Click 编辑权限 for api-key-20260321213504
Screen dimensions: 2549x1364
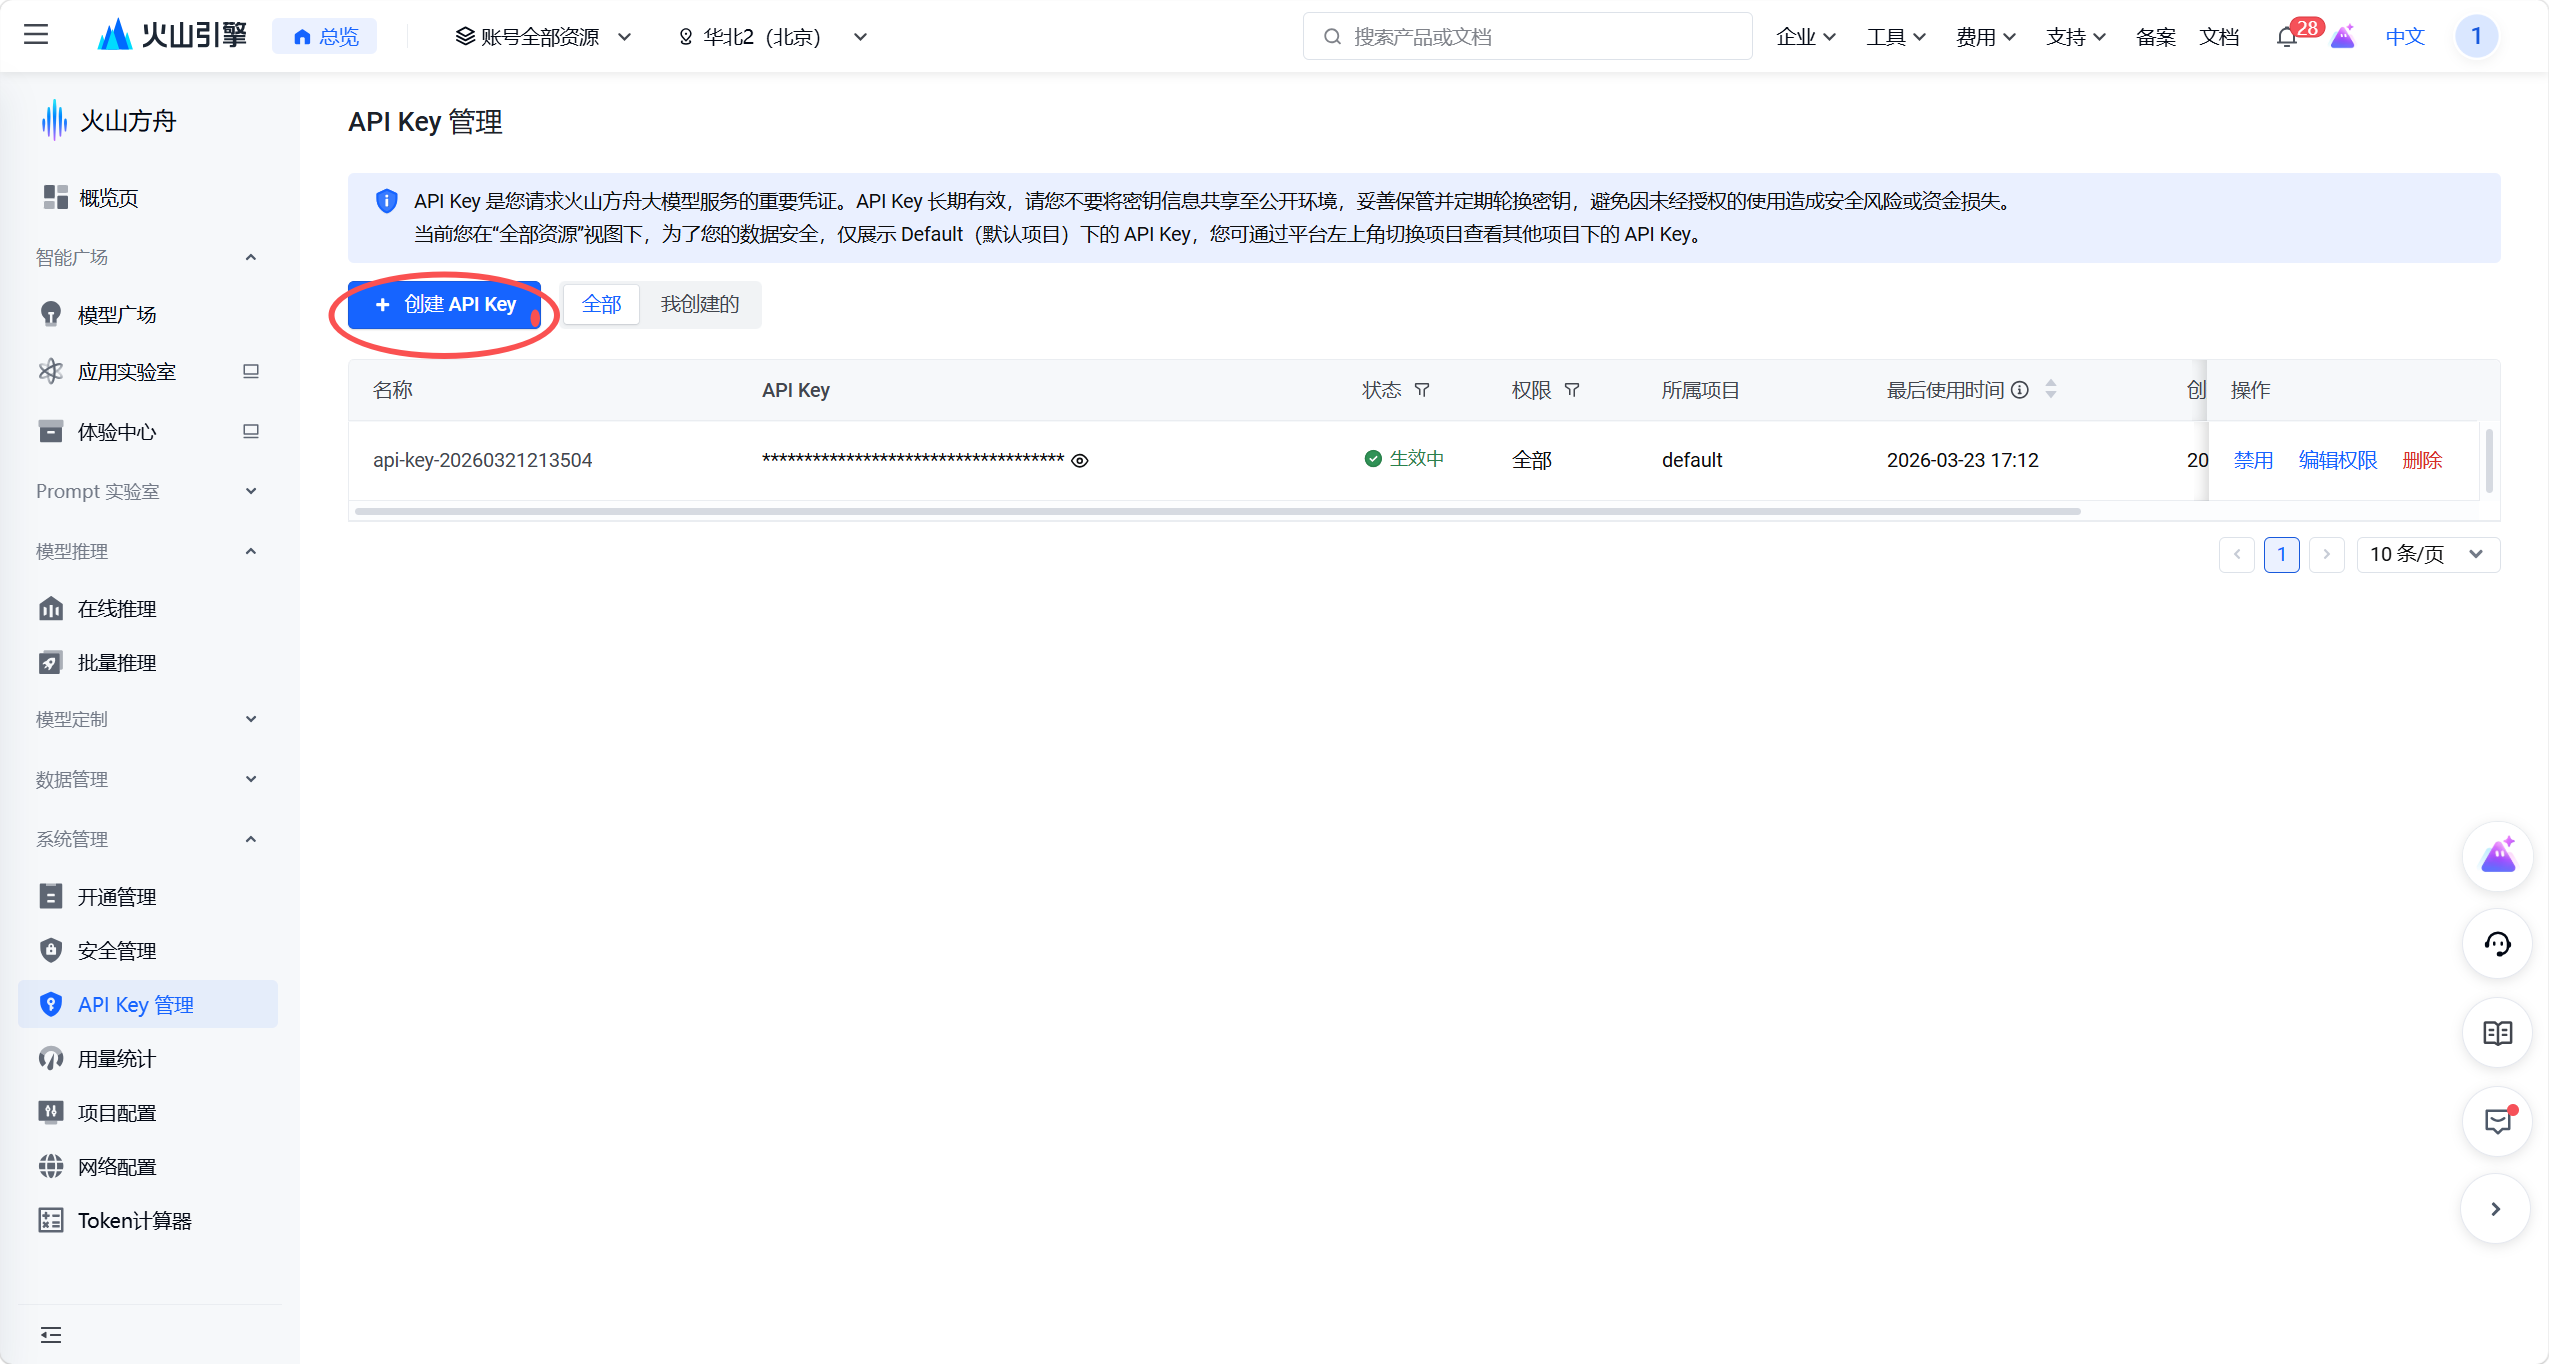pos(2337,460)
